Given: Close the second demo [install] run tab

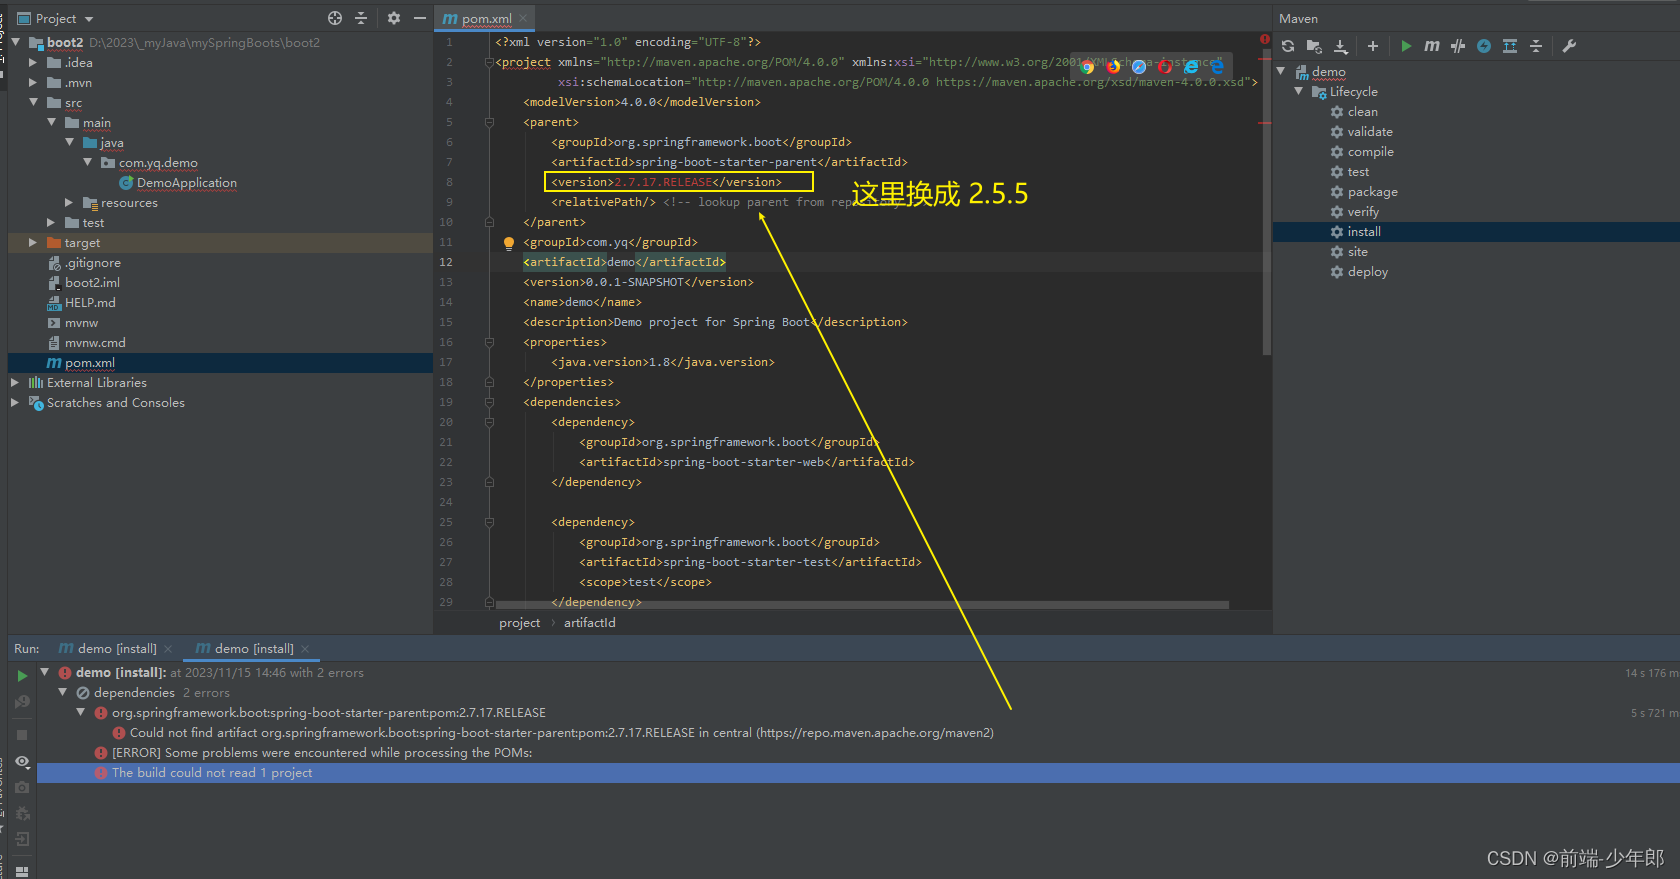Looking at the screenshot, I should (305, 649).
